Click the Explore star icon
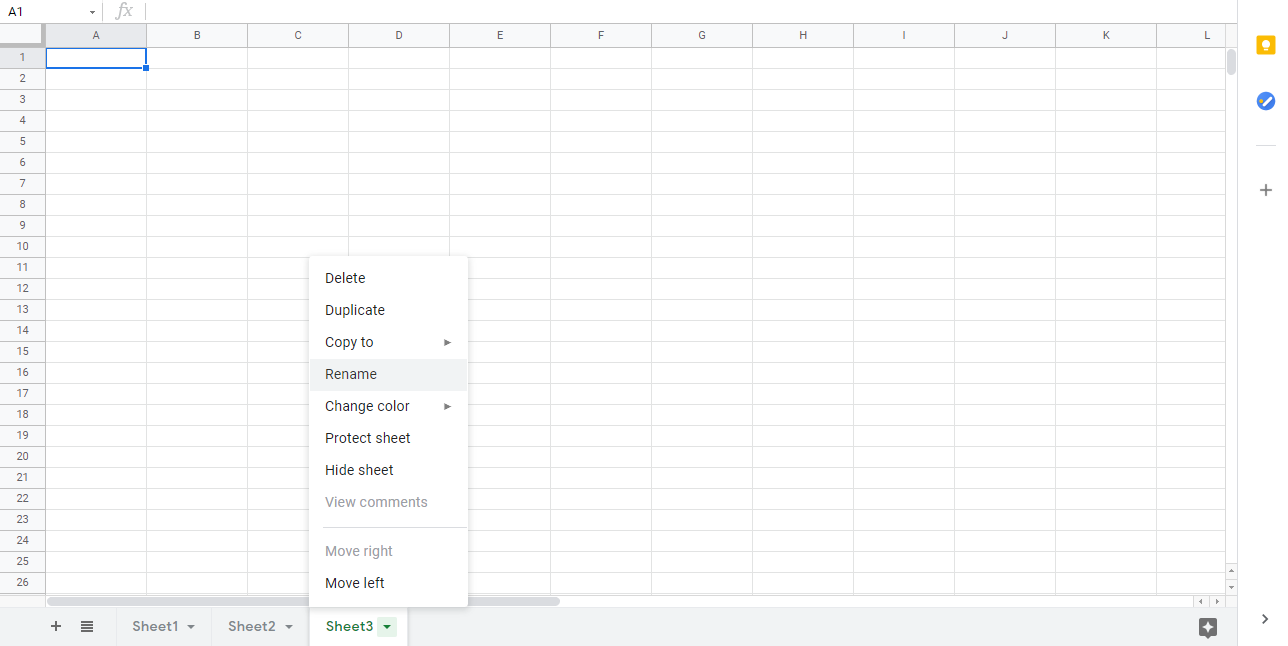Image resolution: width=1288 pixels, height=646 pixels. [x=1207, y=627]
